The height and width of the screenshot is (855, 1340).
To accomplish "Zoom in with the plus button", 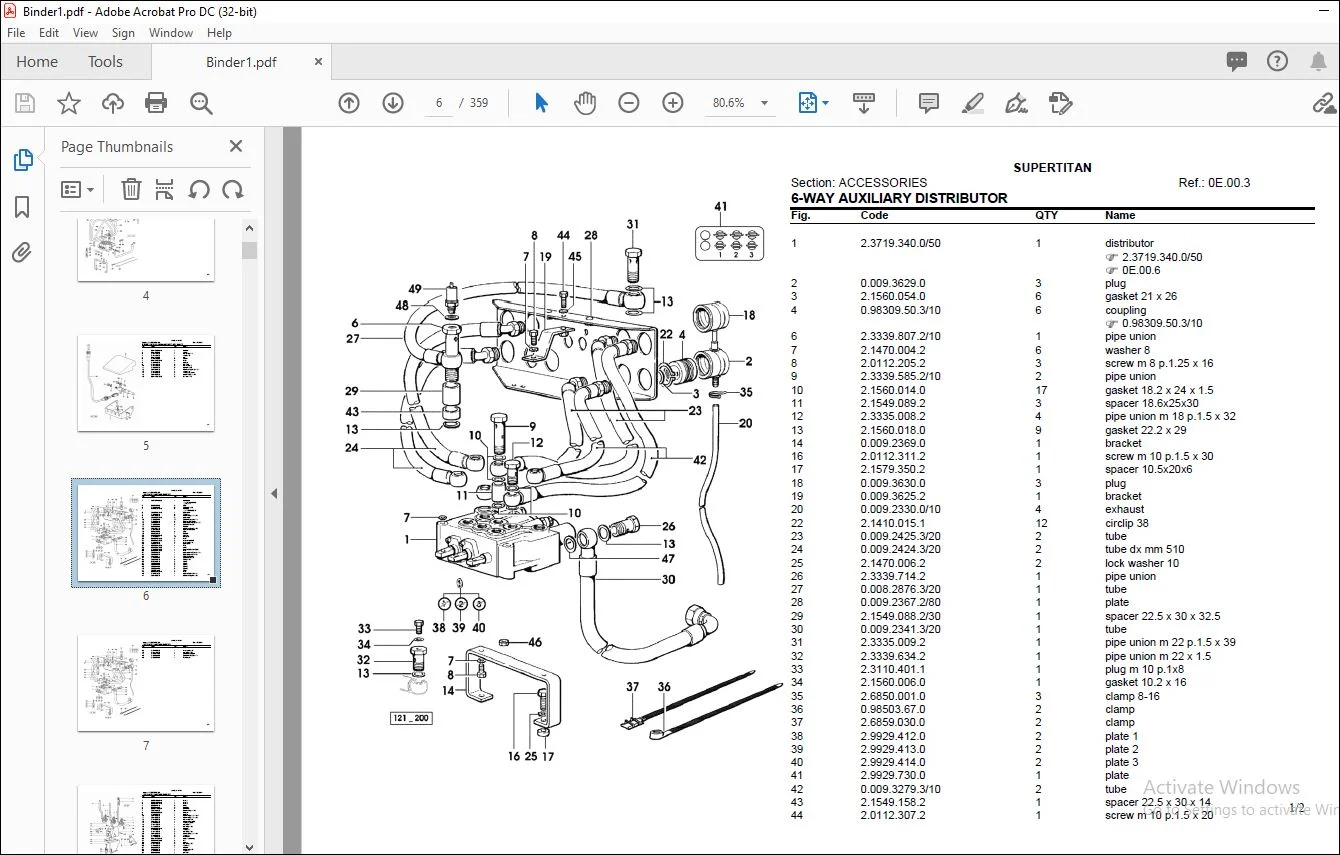I will point(673,103).
